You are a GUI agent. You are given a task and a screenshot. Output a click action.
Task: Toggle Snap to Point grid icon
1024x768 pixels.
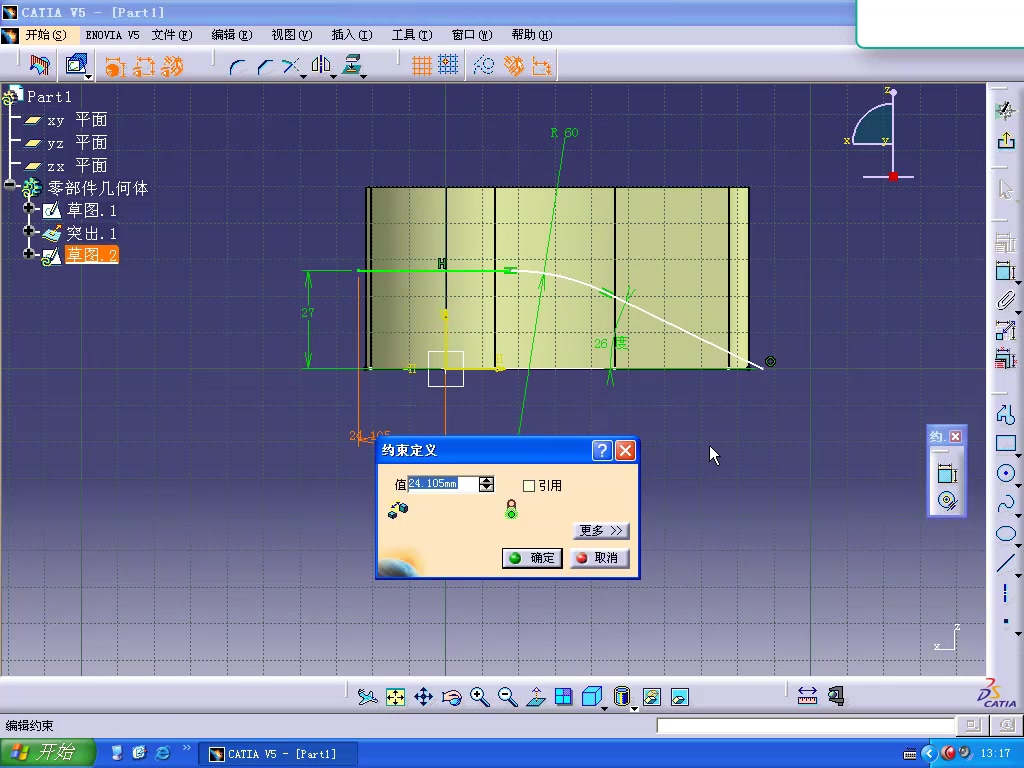(448, 66)
